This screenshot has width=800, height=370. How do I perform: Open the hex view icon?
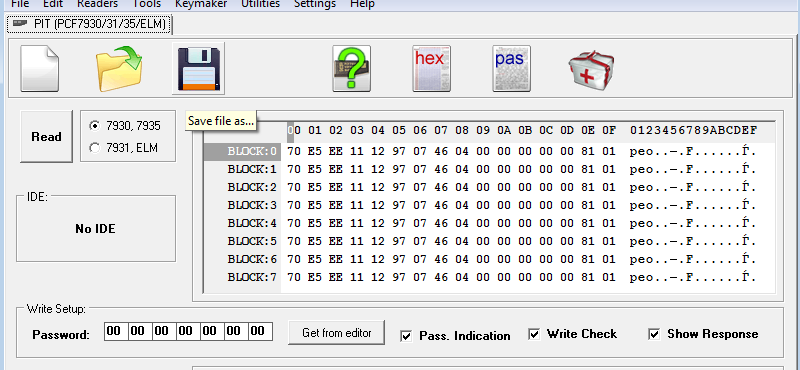coord(431,68)
